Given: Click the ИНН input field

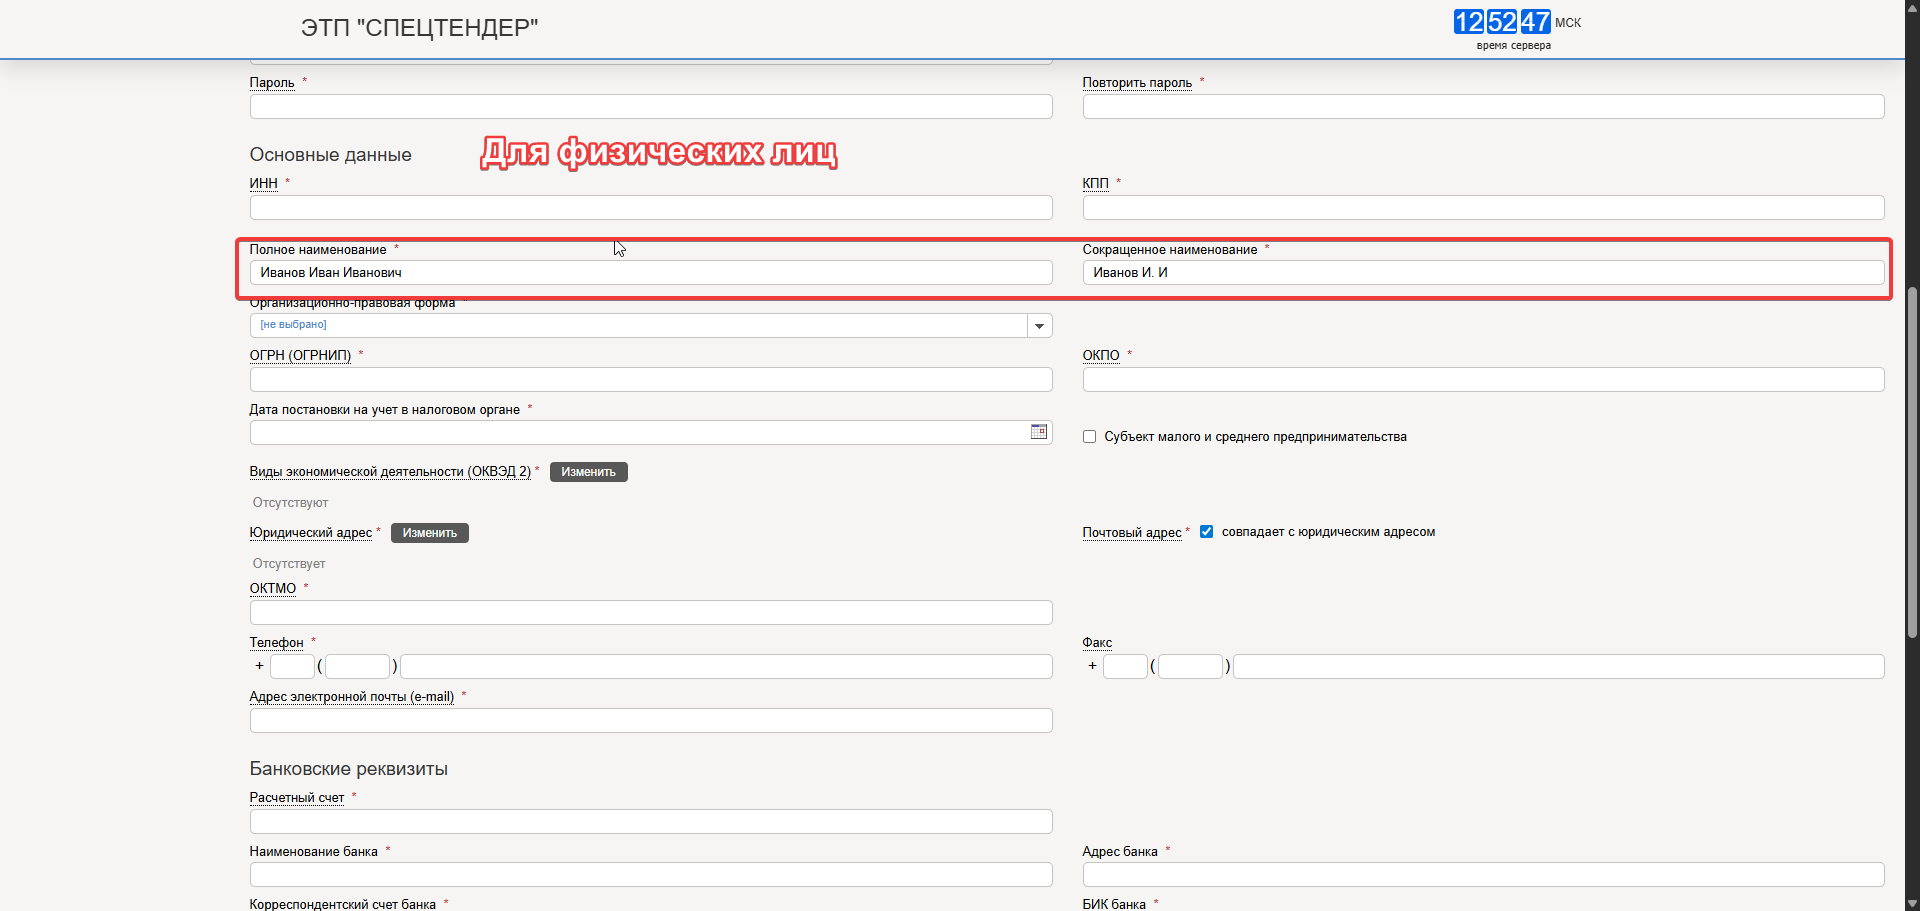Looking at the screenshot, I should [650, 208].
